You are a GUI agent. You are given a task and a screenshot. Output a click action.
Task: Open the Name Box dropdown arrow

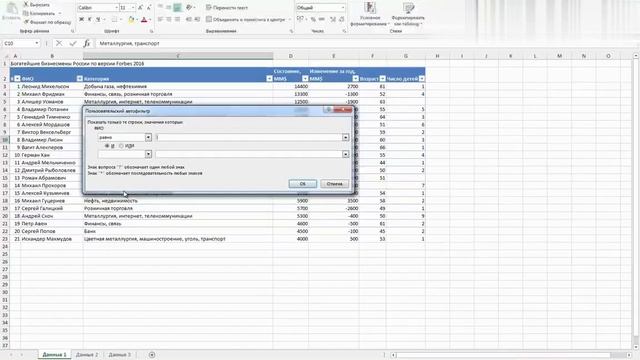37,43
